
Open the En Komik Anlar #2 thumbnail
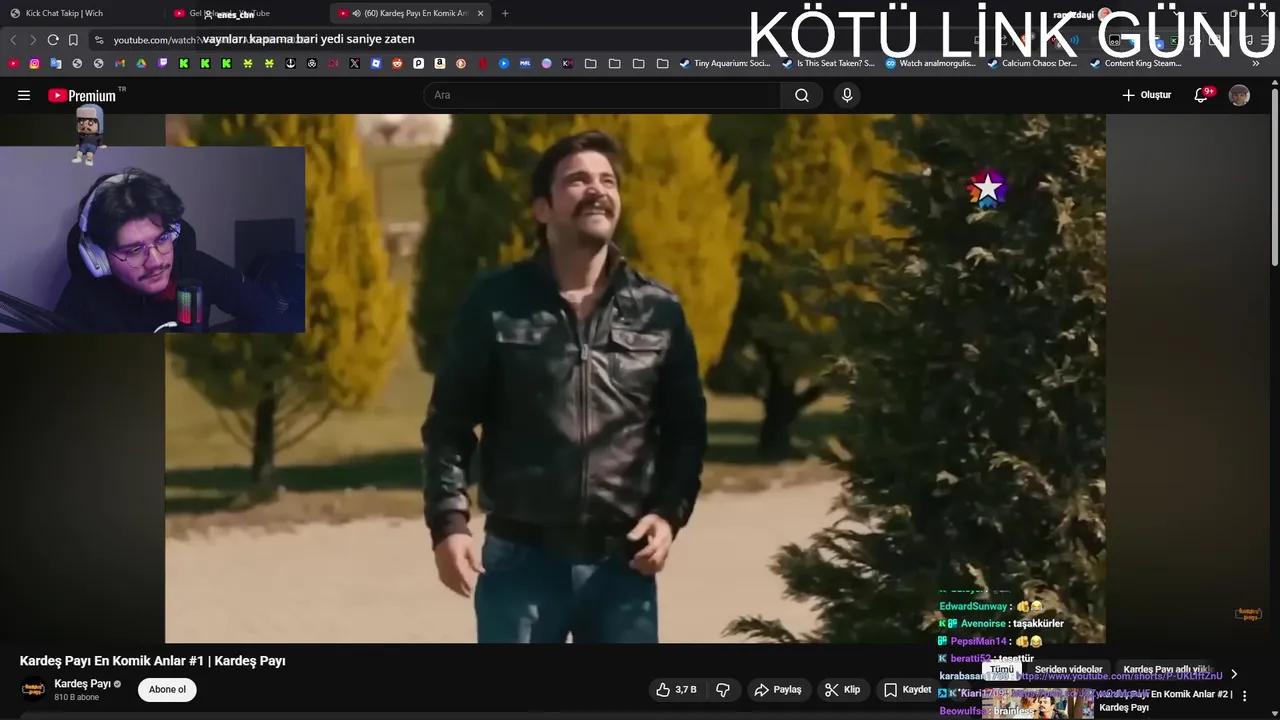1038,705
